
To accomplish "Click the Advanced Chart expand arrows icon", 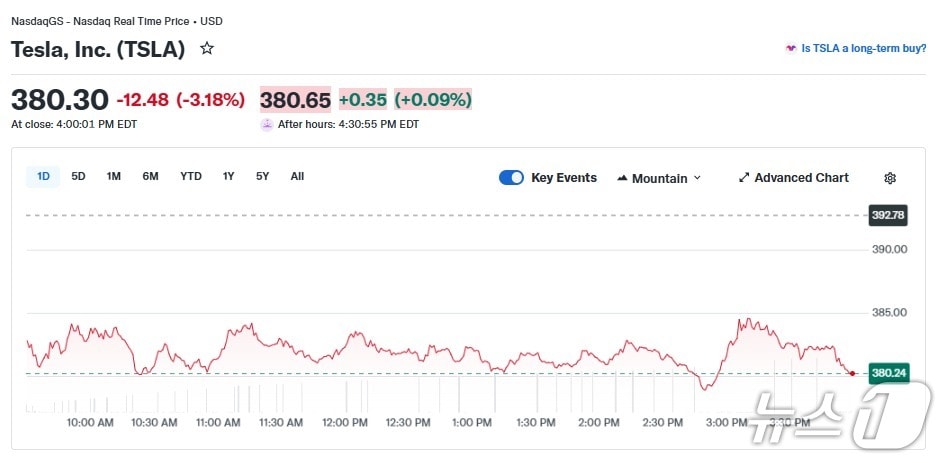I will point(744,178).
